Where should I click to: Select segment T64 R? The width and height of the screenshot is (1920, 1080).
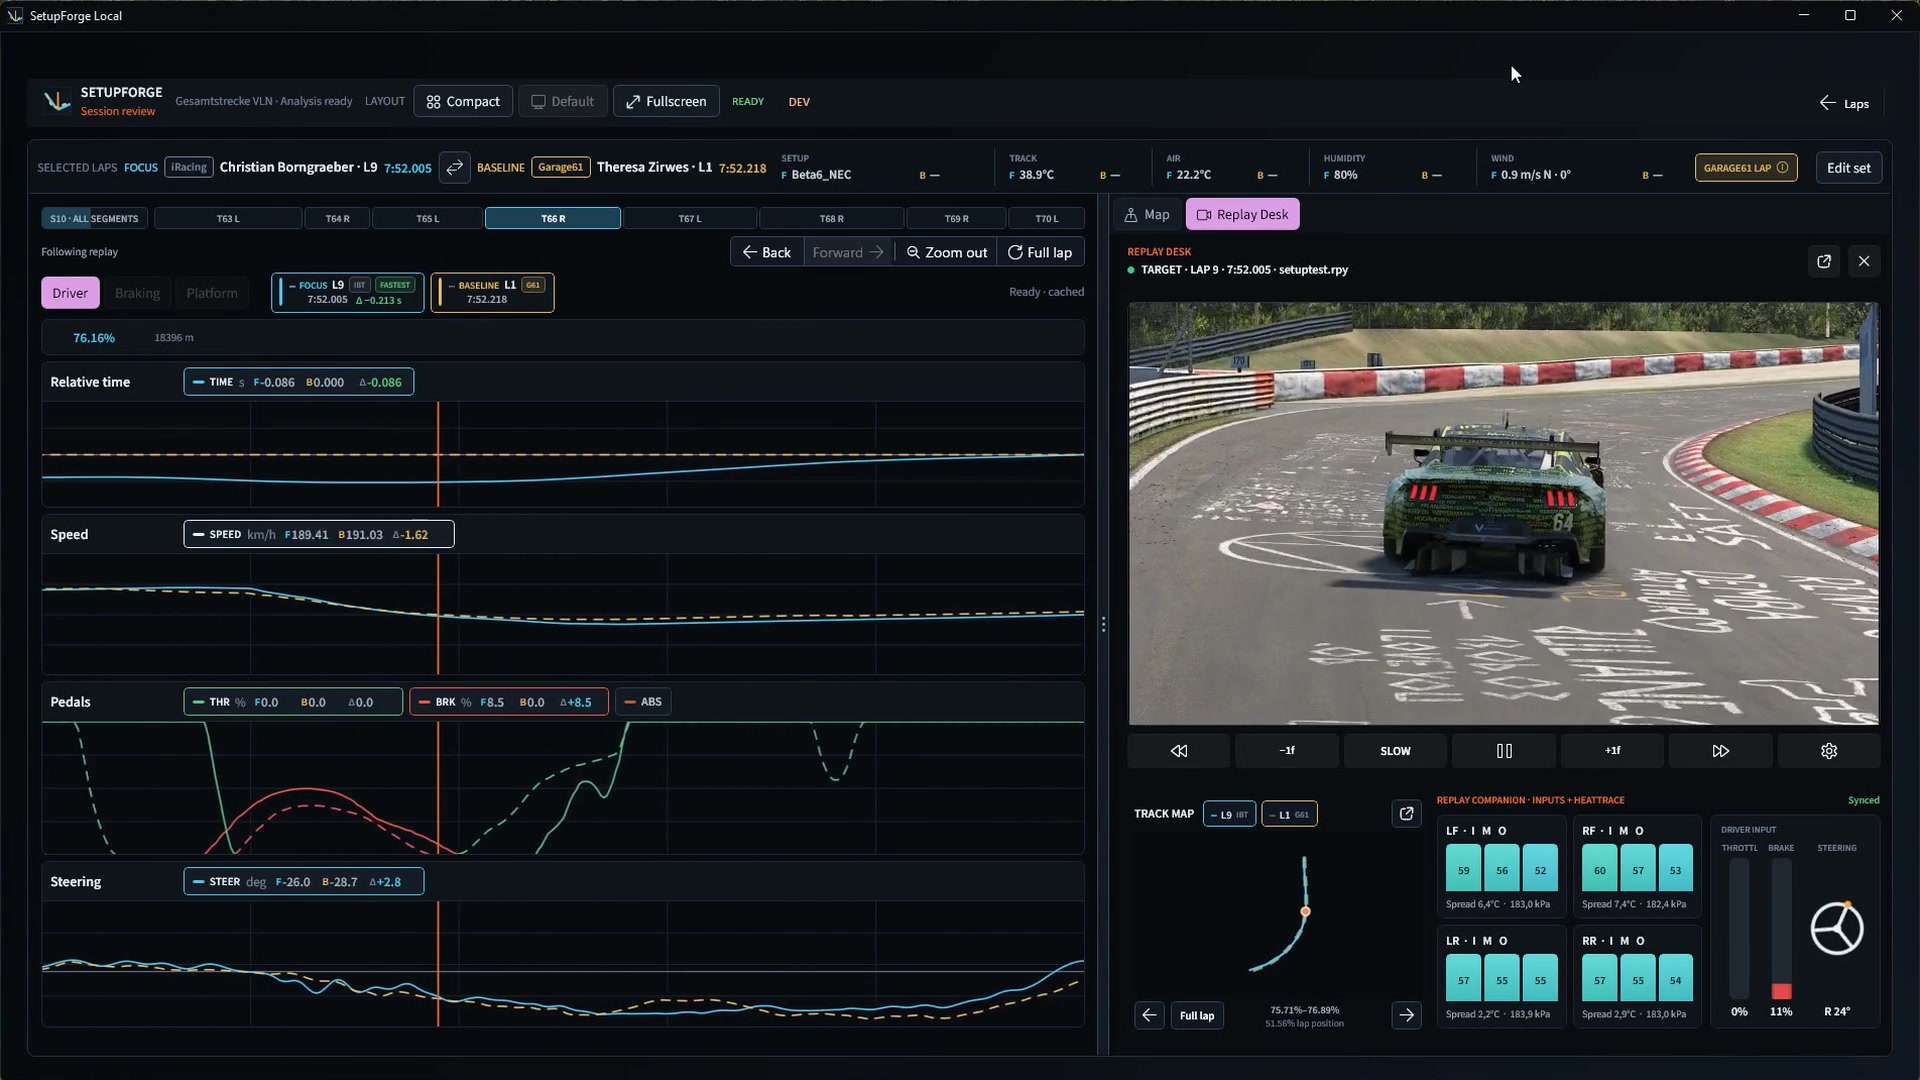pyautogui.click(x=338, y=219)
